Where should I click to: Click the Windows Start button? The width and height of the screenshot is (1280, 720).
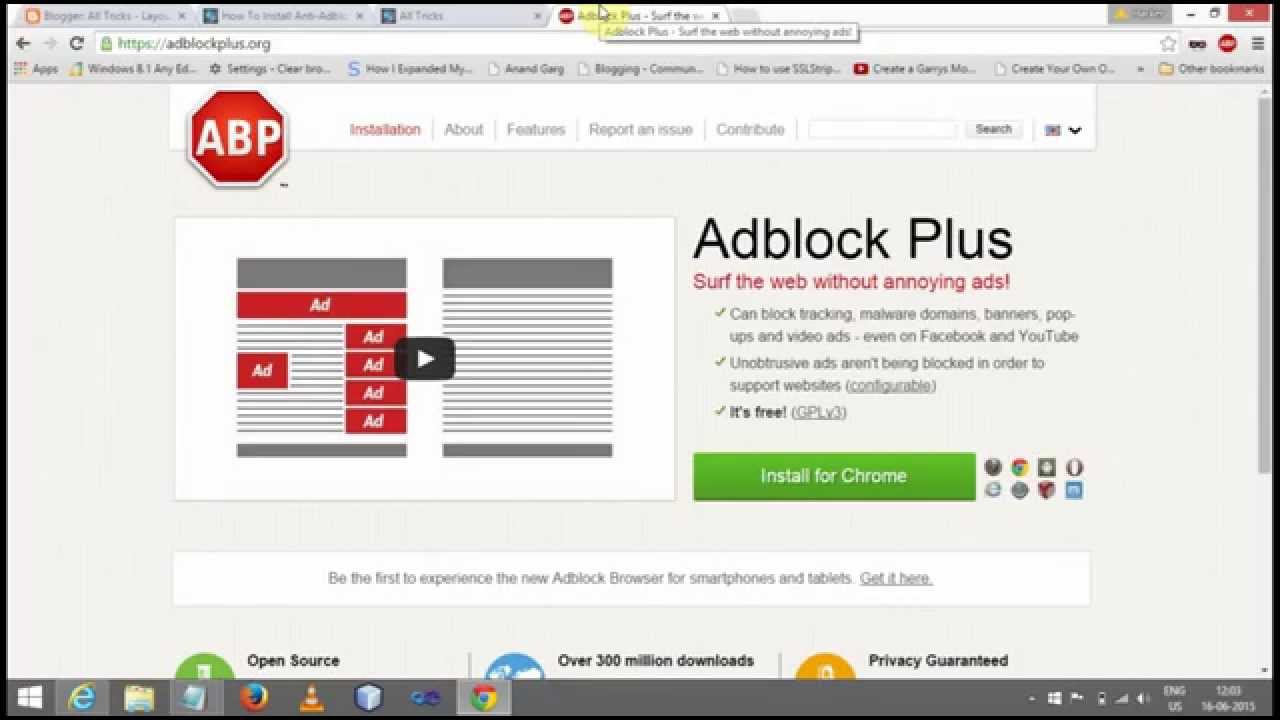coord(29,697)
